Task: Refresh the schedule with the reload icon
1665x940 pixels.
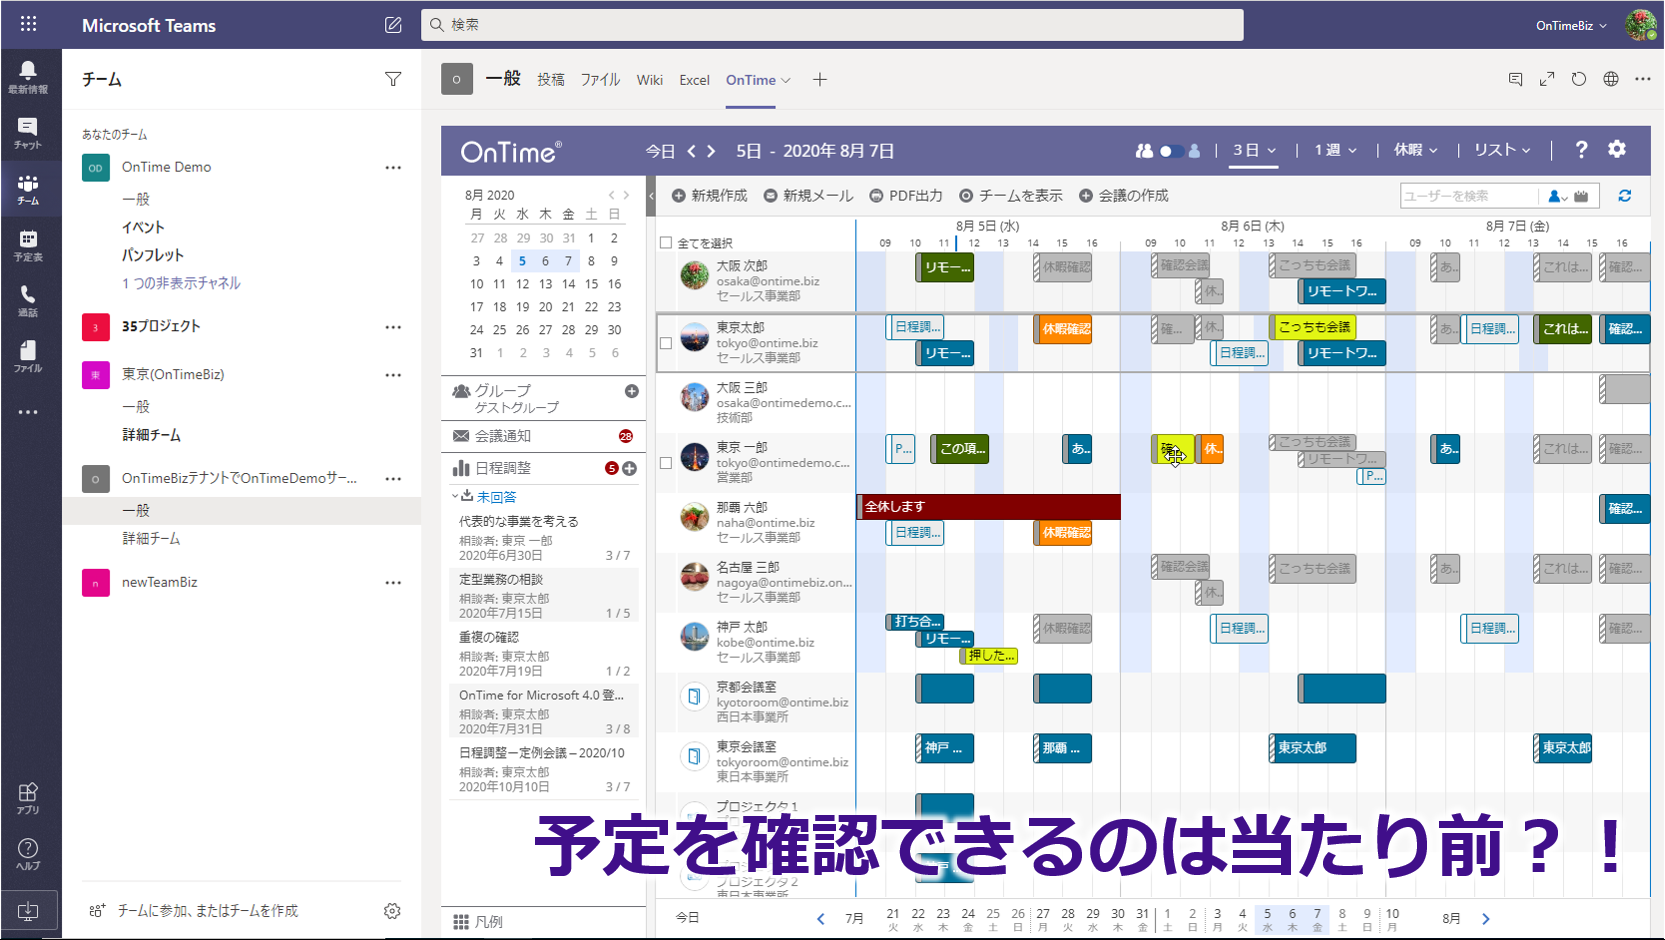Action: click(x=1625, y=196)
